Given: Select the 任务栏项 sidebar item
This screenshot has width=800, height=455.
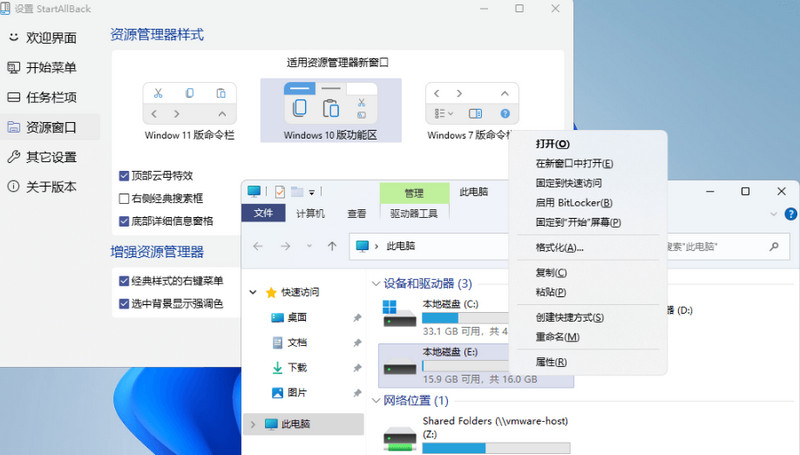Looking at the screenshot, I should (x=42, y=97).
